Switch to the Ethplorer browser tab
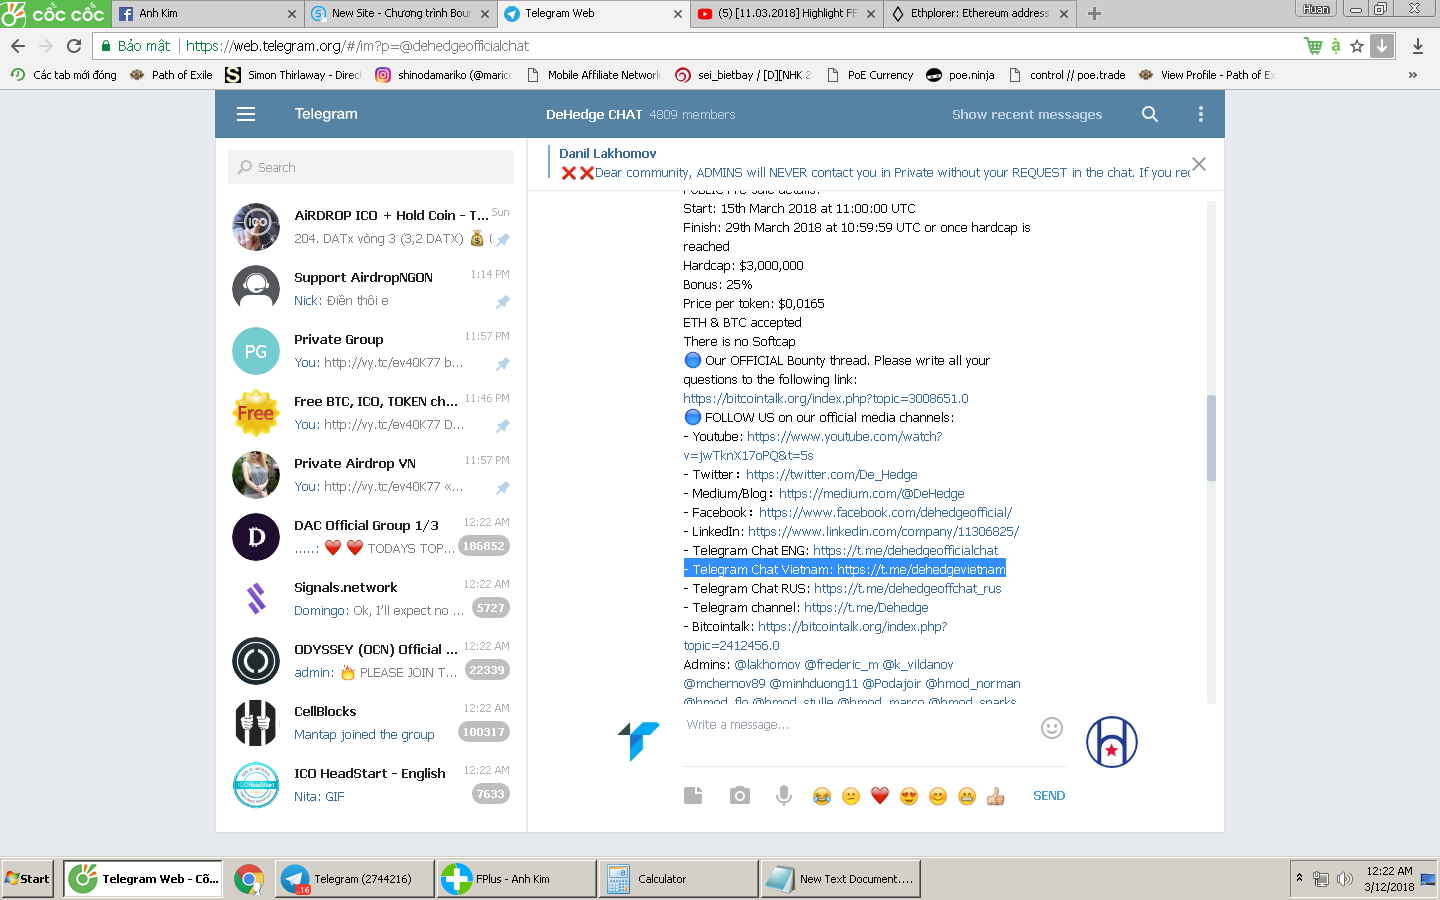The width and height of the screenshot is (1440, 900). click(x=979, y=14)
